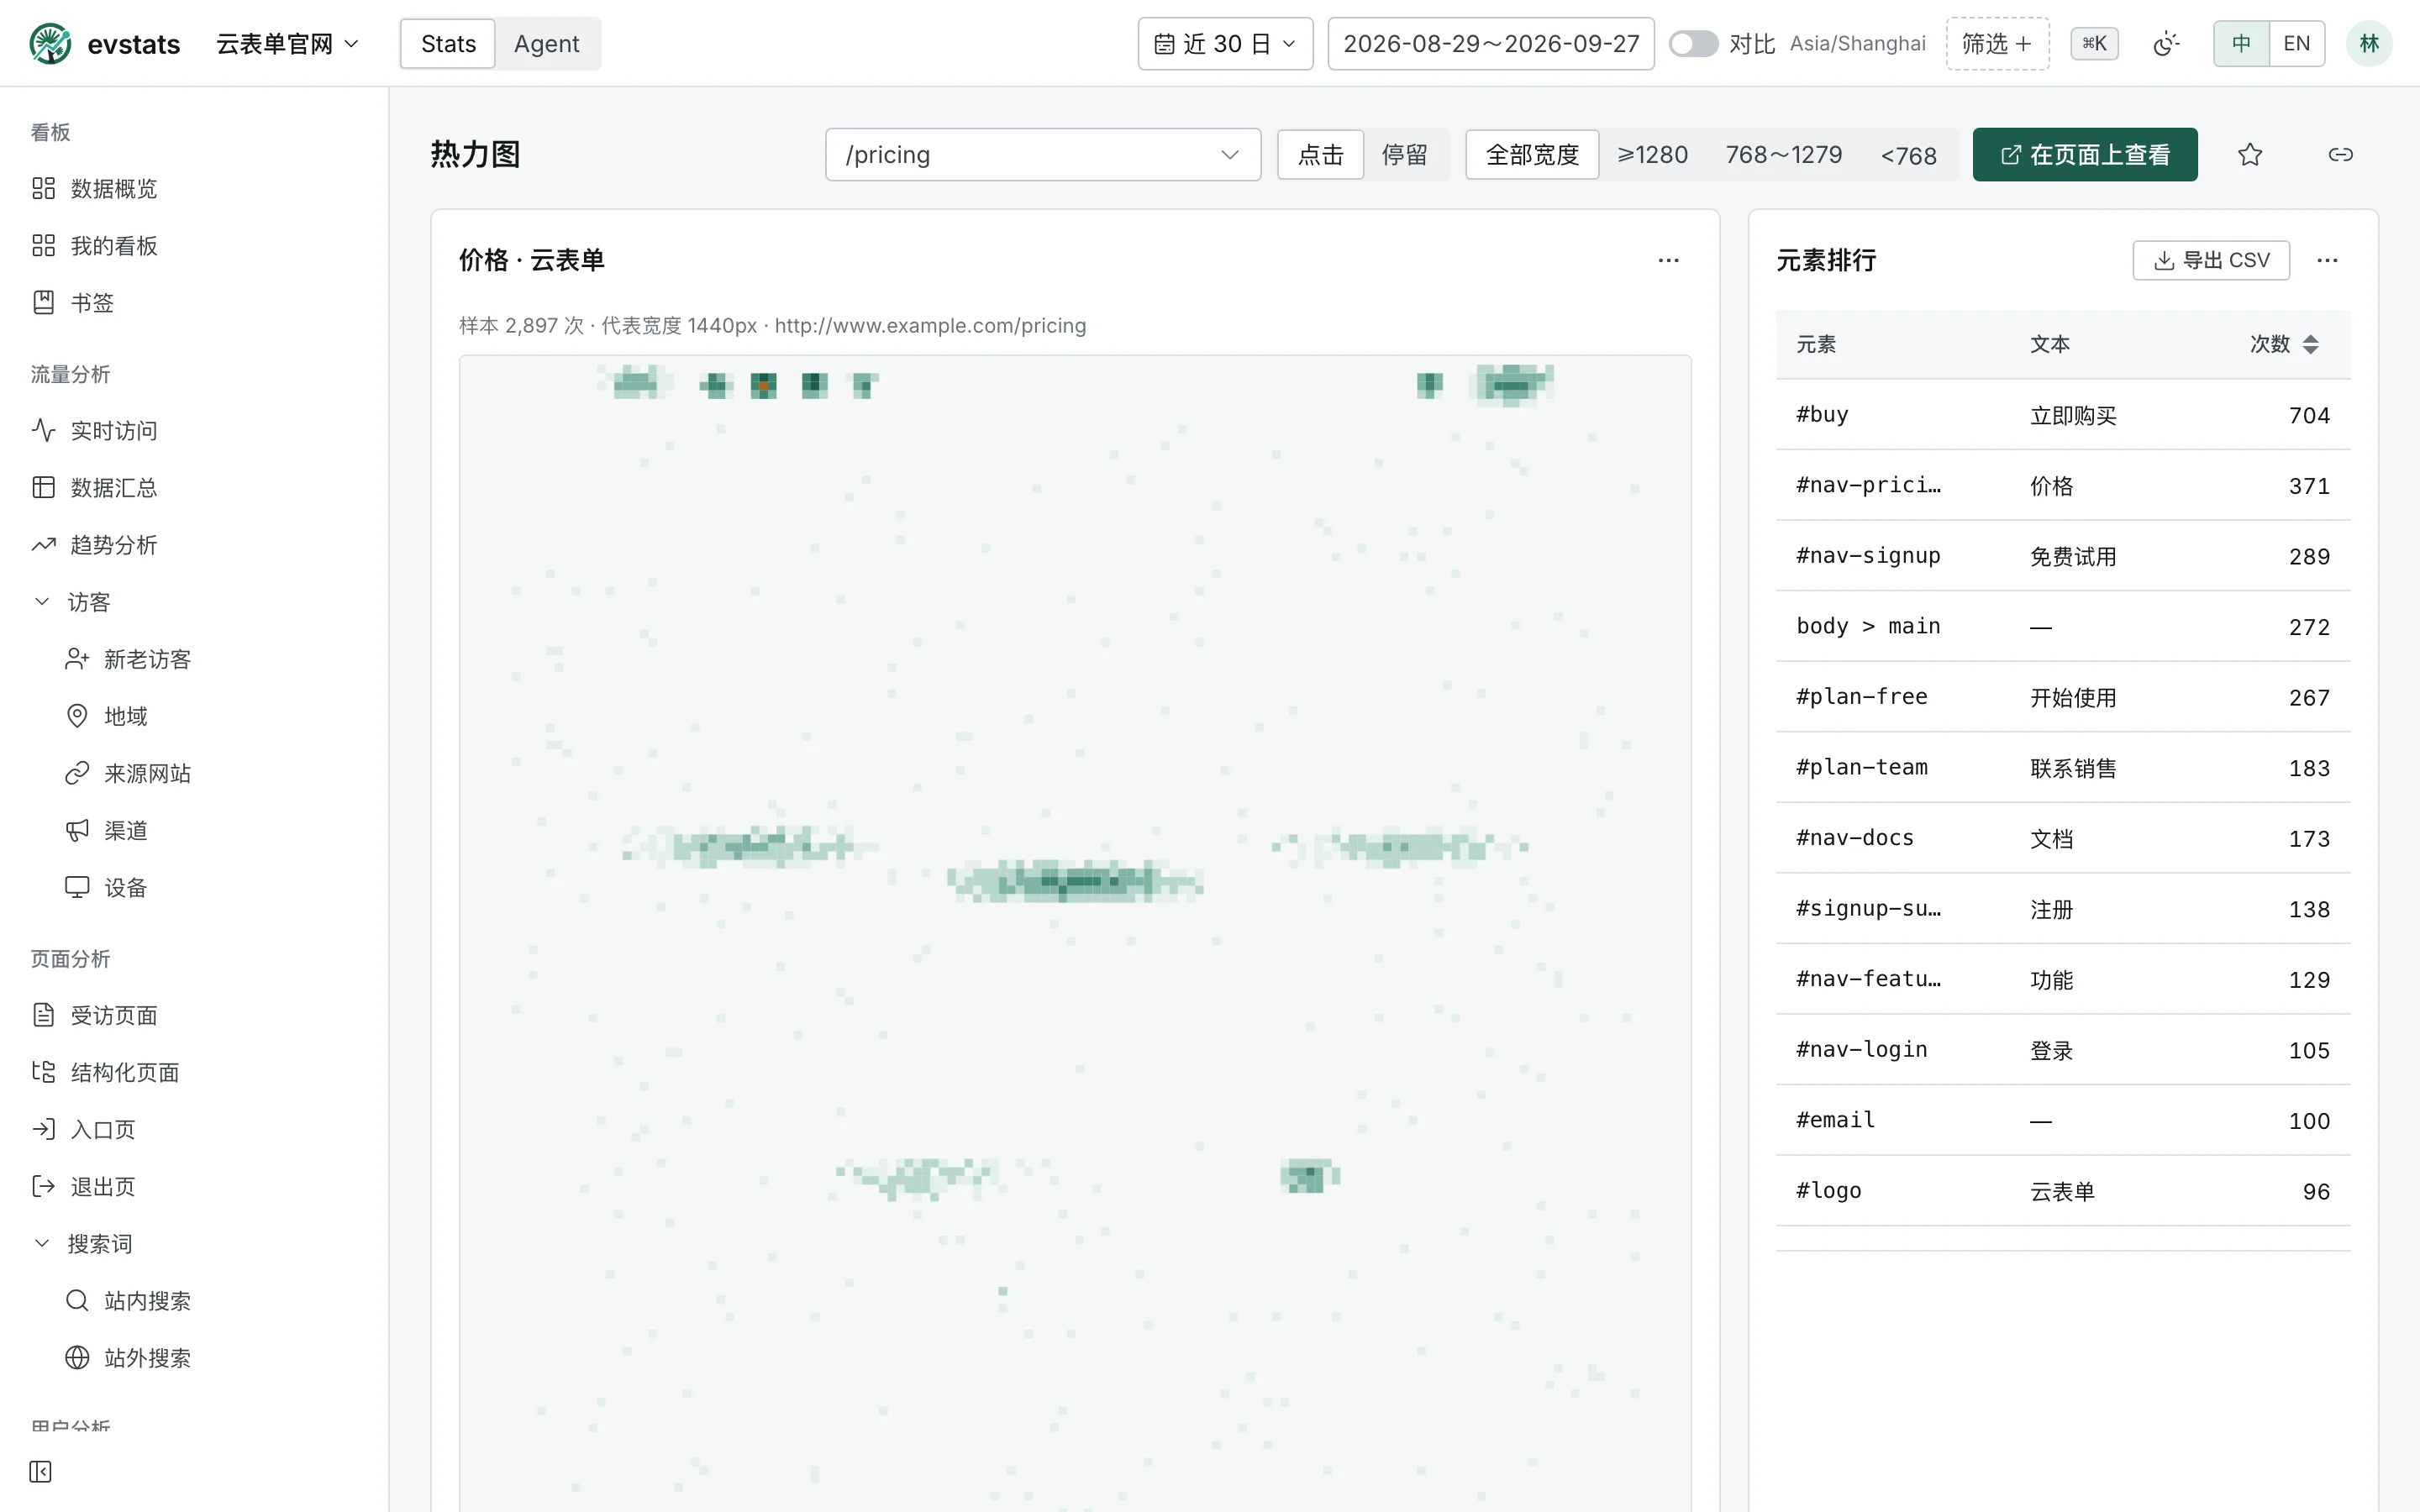Click the #plan-free row
Image resolution: width=2420 pixels, height=1512 pixels.
pyautogui.click(x=2063, y=697)
